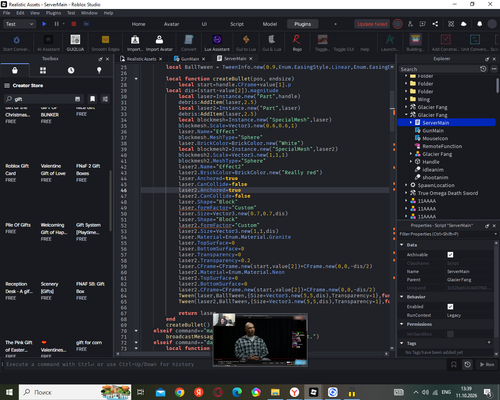The height and width of the screenshot is (400, 500).
Task: Collapse the Behavior properties section
Action: [402, 297]
